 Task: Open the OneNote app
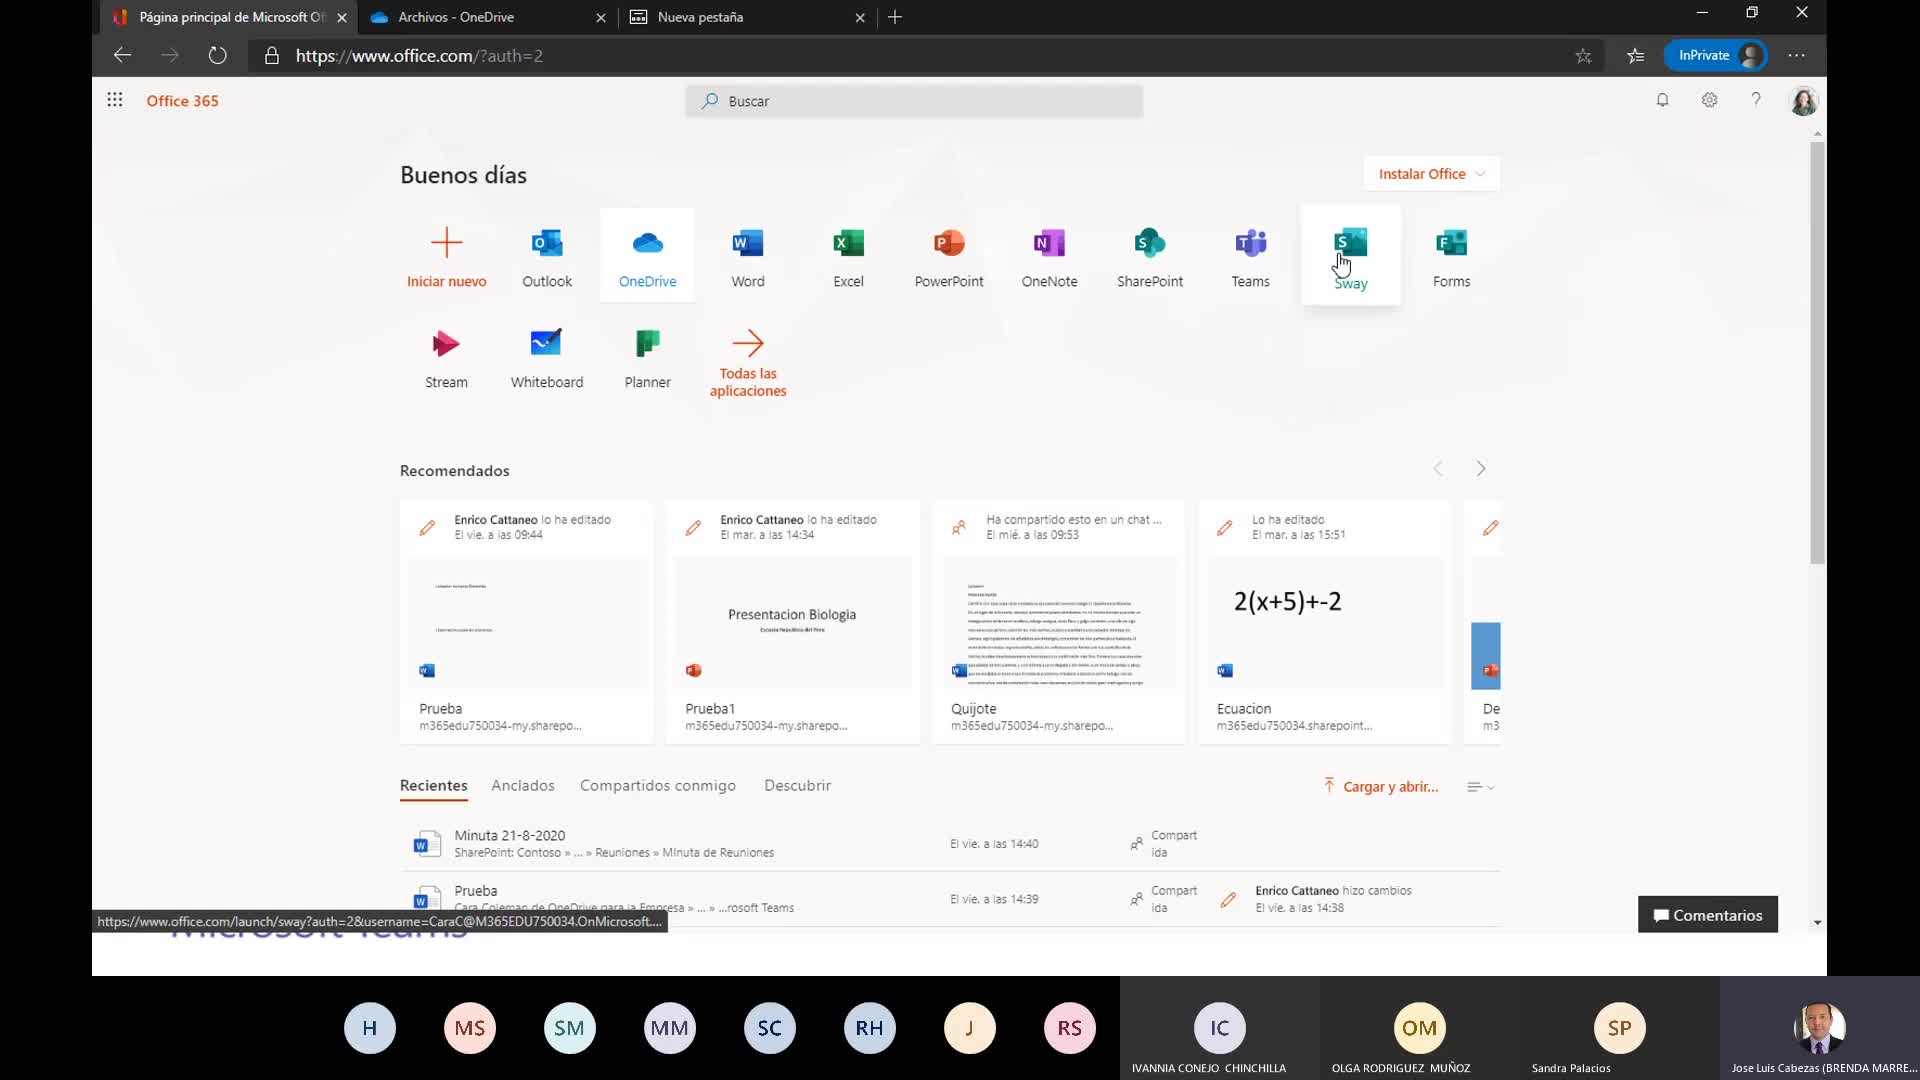click(1049, 244)
